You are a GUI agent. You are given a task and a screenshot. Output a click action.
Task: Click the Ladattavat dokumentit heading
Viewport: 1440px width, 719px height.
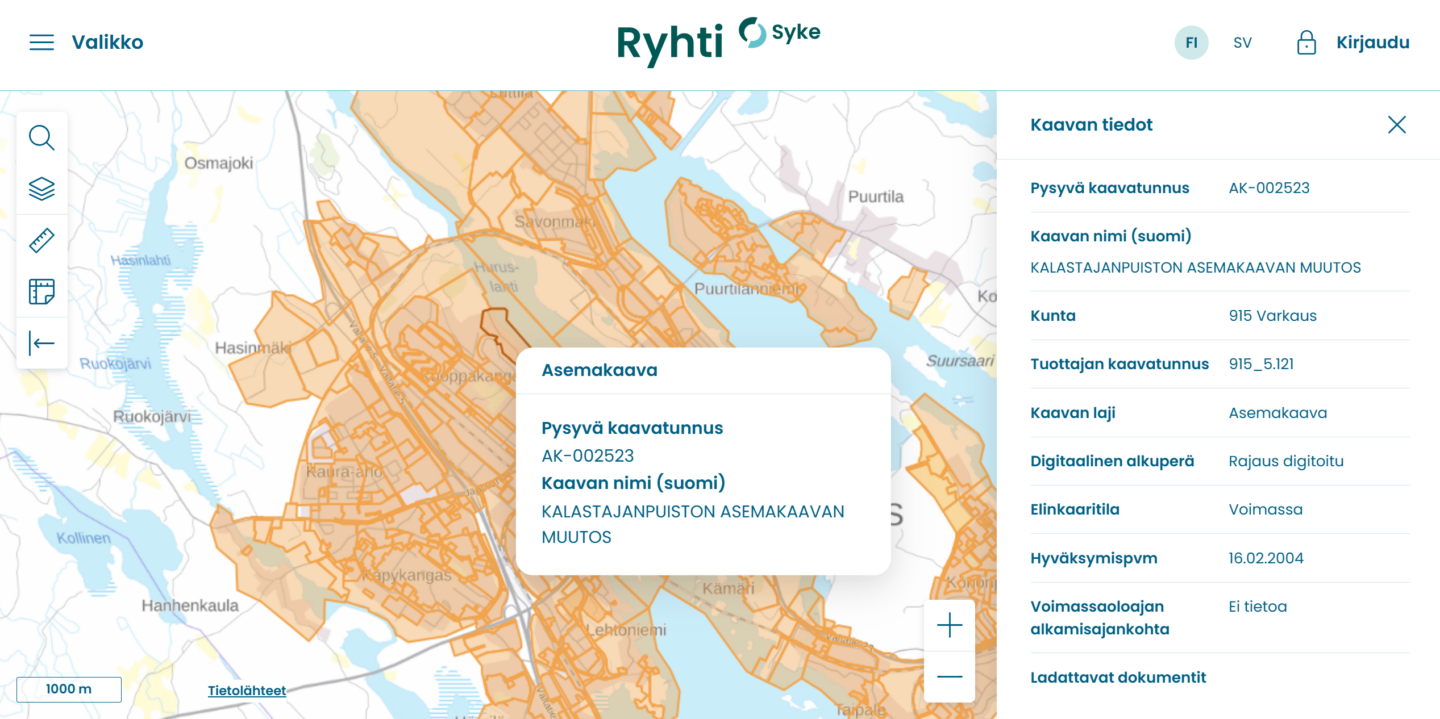[x=1118, y=677]
